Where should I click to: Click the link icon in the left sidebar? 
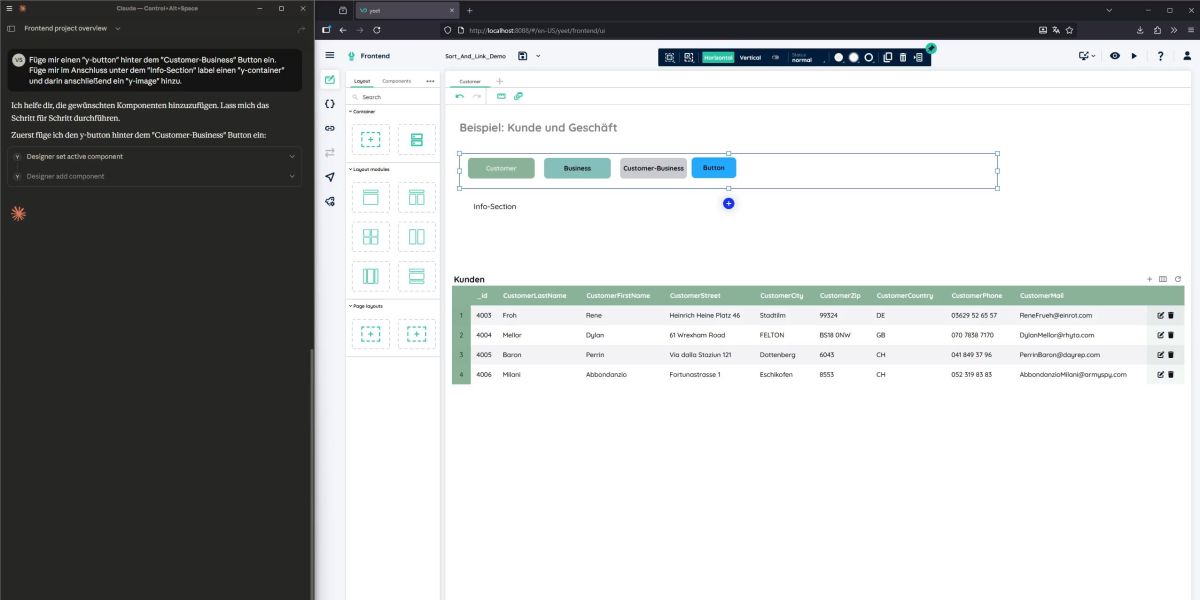click(329, 127)
